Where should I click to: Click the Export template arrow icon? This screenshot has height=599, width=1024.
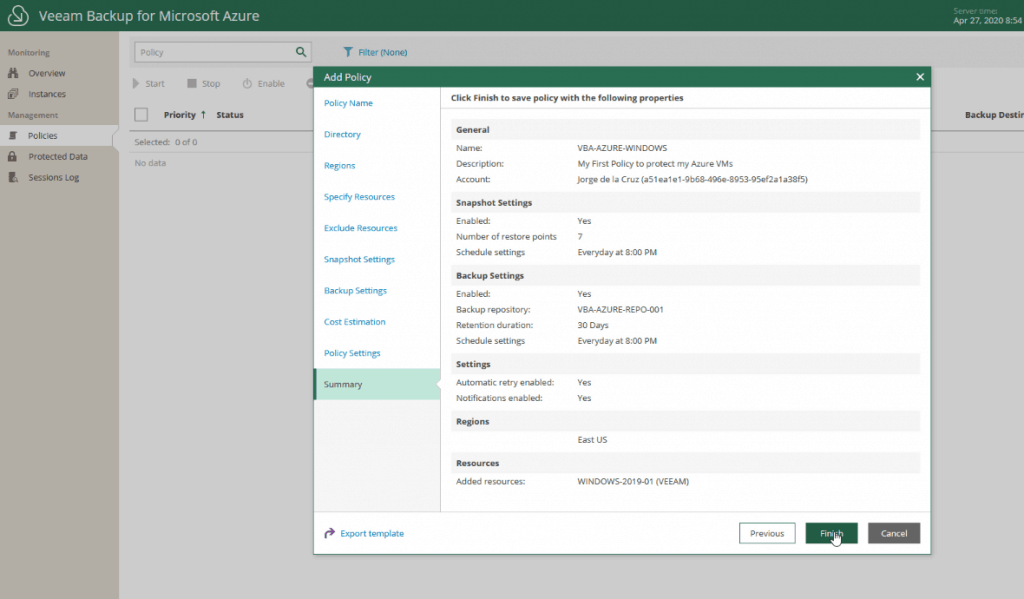click(330, 533)
